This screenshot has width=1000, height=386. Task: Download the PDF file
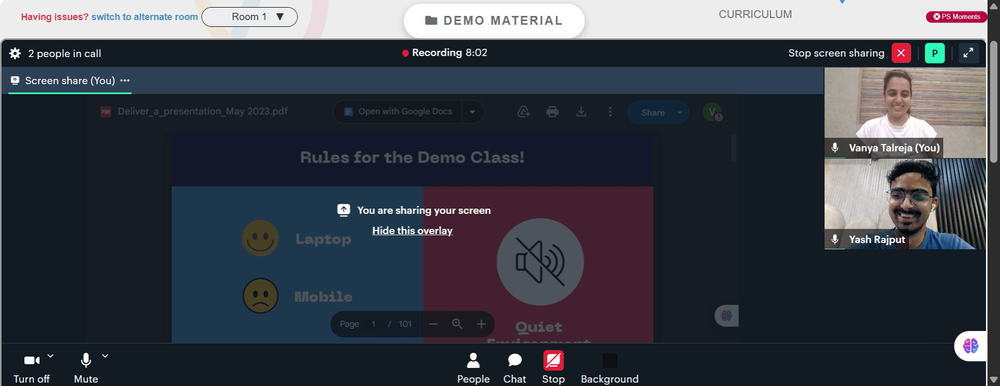[581, 112]
